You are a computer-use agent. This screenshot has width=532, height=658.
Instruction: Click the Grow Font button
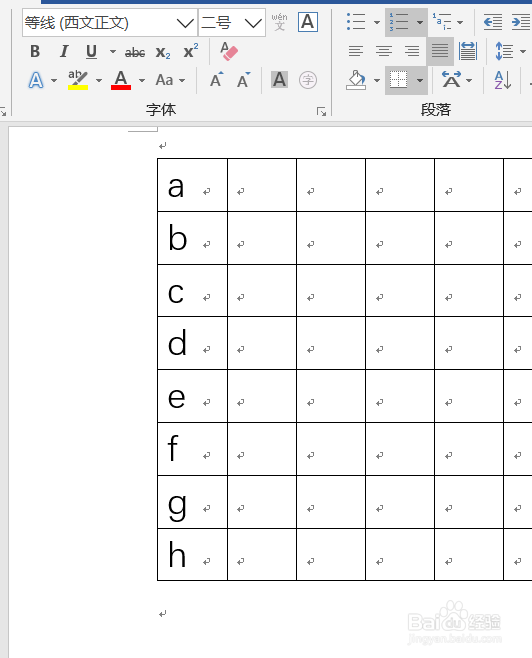coord(216,80)
